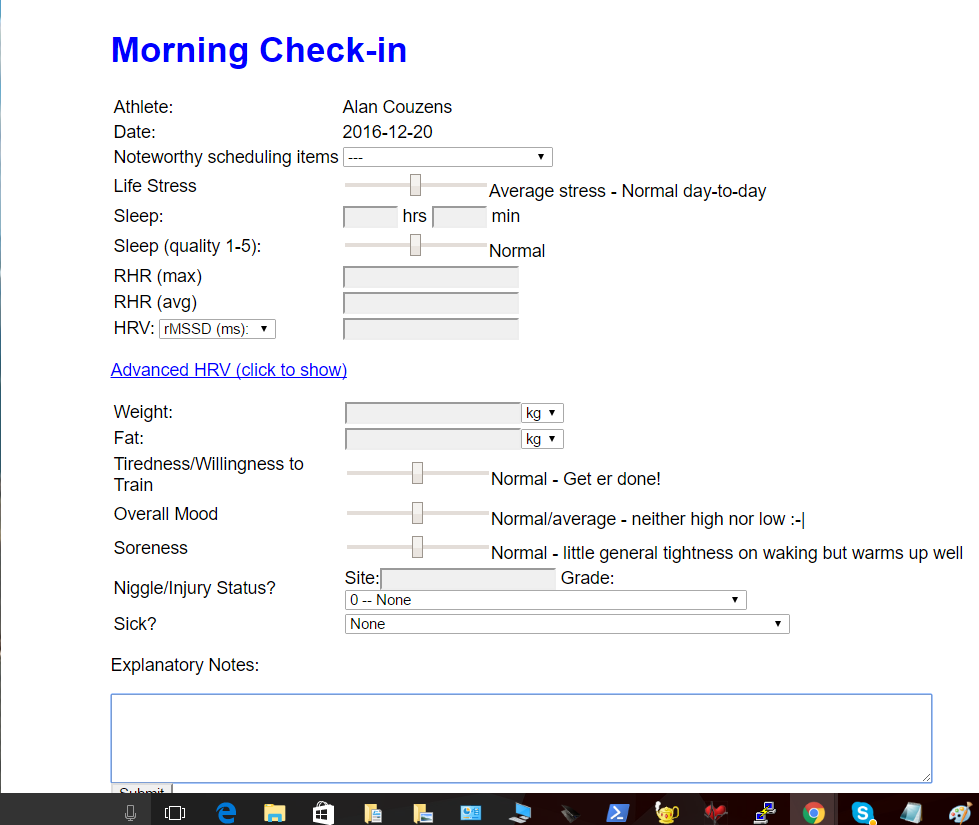Image resolution: width=979 pixels, height=825 pixels.
Task: Click the 'Average stress - Normal day-to-day' text
Action: coord(627,190)
